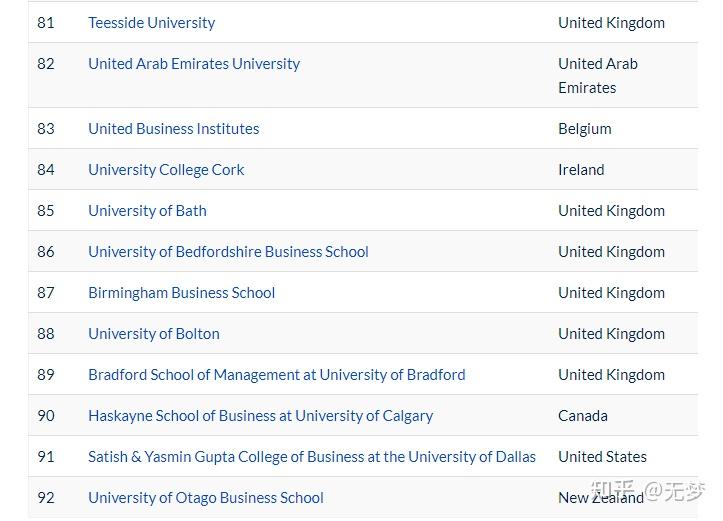Click the United States country cell

coord(602,457)
